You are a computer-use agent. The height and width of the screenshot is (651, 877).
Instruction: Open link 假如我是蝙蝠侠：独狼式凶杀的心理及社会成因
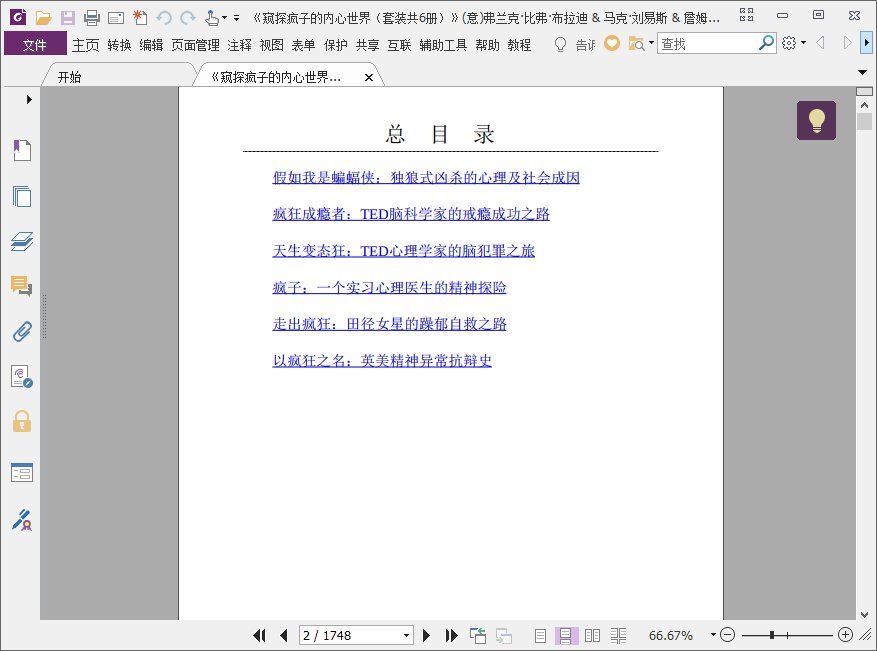pos(426,177)
